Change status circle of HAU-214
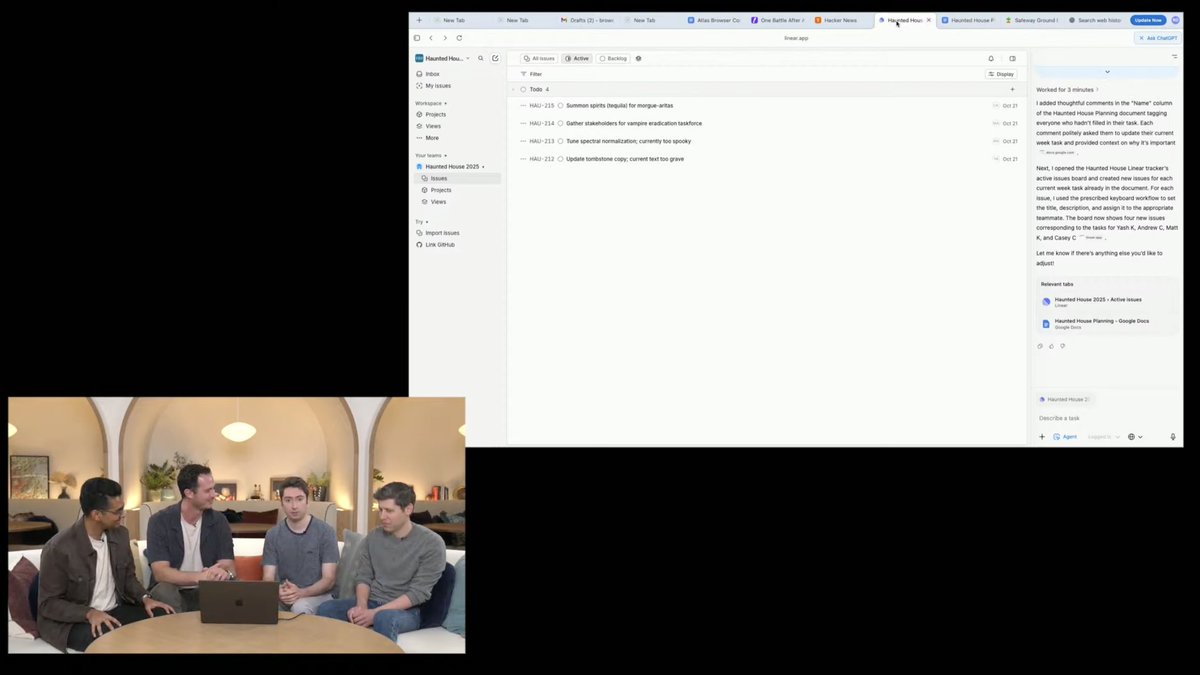This screenshot has height=675, width=1200. tap(561, 123)
